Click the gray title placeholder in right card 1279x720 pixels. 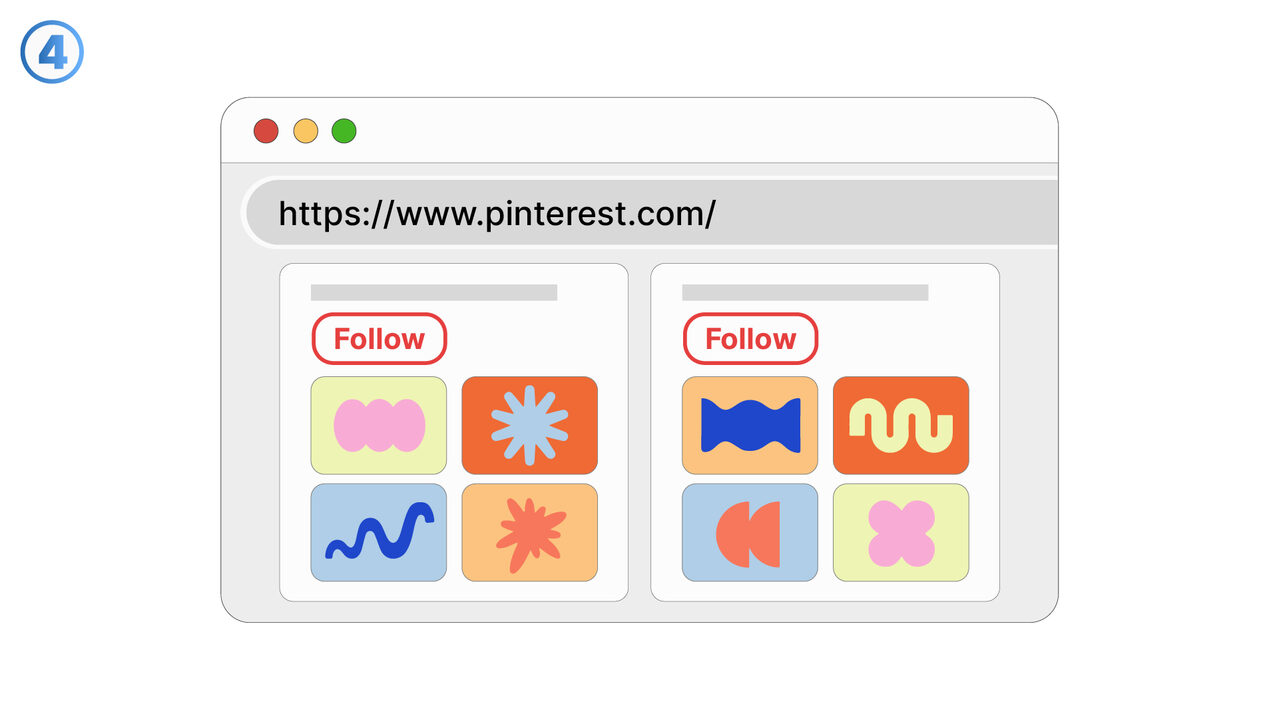click(805, 292)
